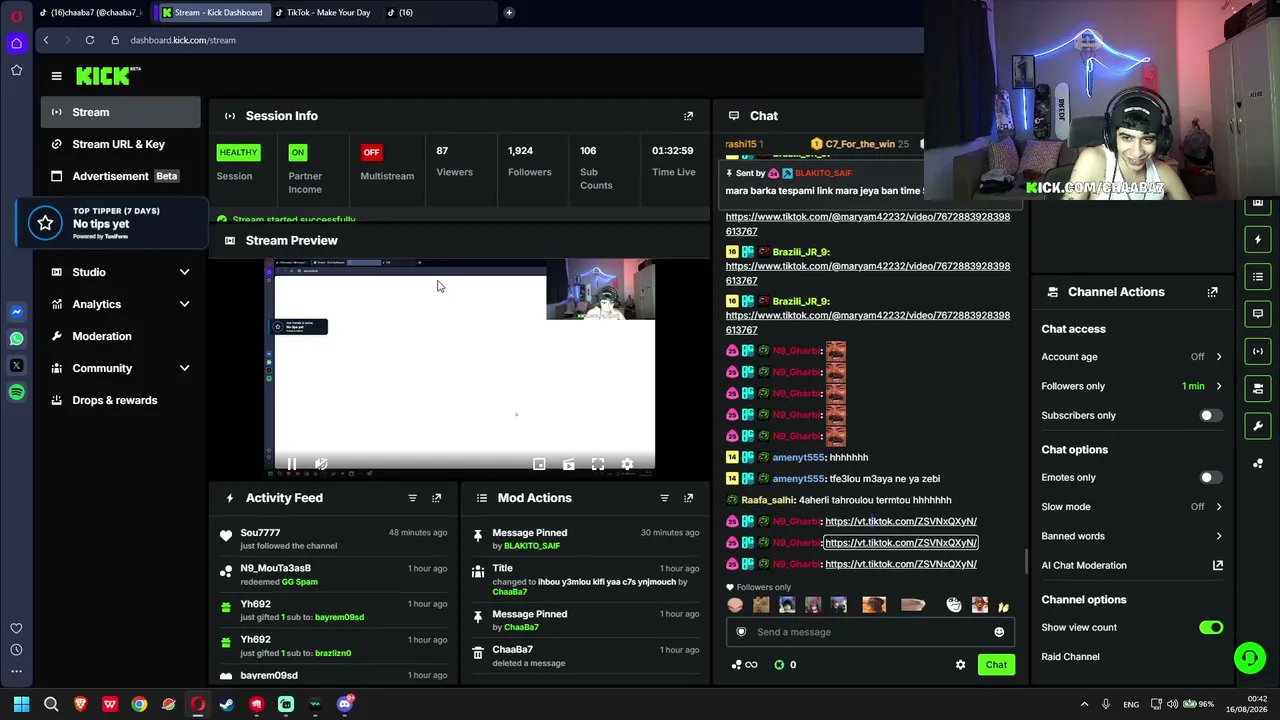Filter the Mod Actions list
The height and width of the screenshot is (720, 1280).
point(664,498)
